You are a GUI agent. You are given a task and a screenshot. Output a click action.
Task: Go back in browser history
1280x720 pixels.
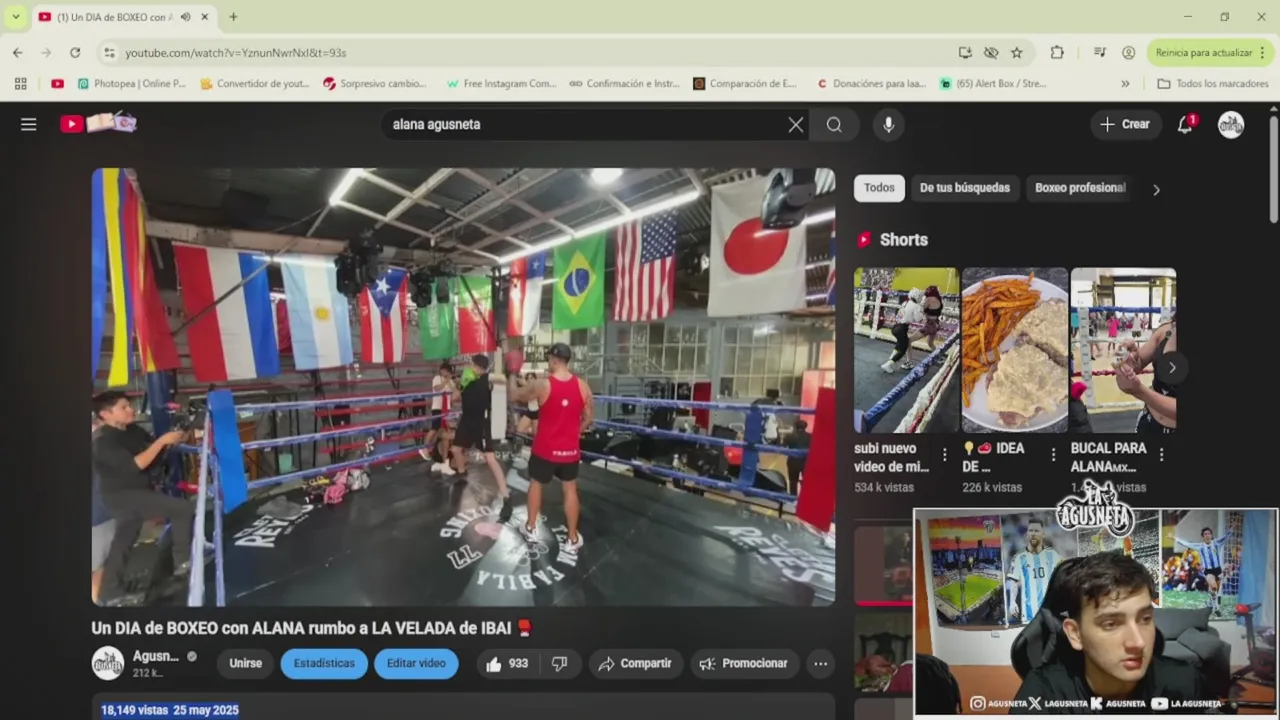pos(18,52)
